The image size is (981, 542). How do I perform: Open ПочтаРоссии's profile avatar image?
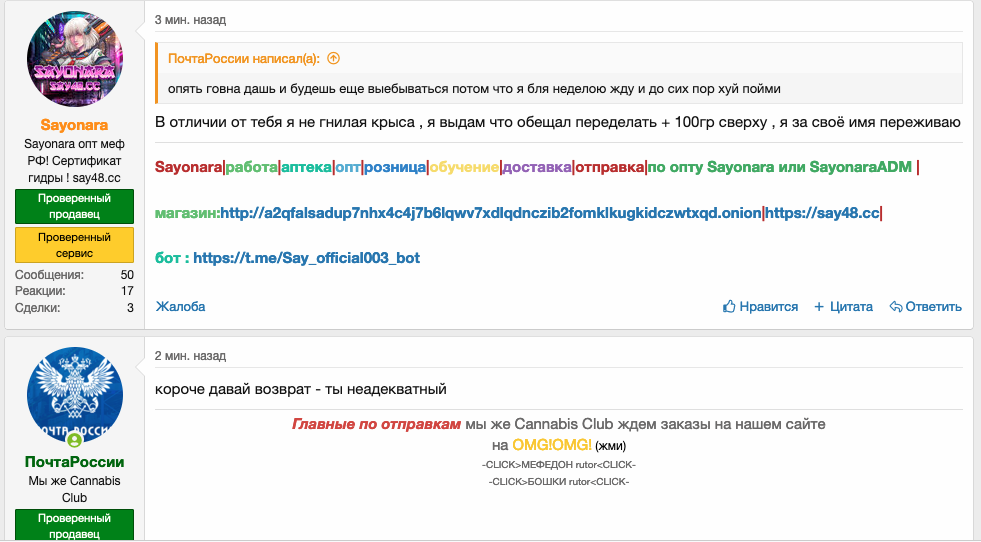tap(74, 395)
